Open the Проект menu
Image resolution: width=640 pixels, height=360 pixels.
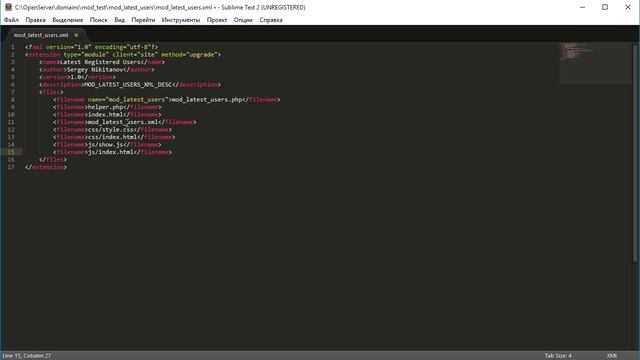coord(216,20)
